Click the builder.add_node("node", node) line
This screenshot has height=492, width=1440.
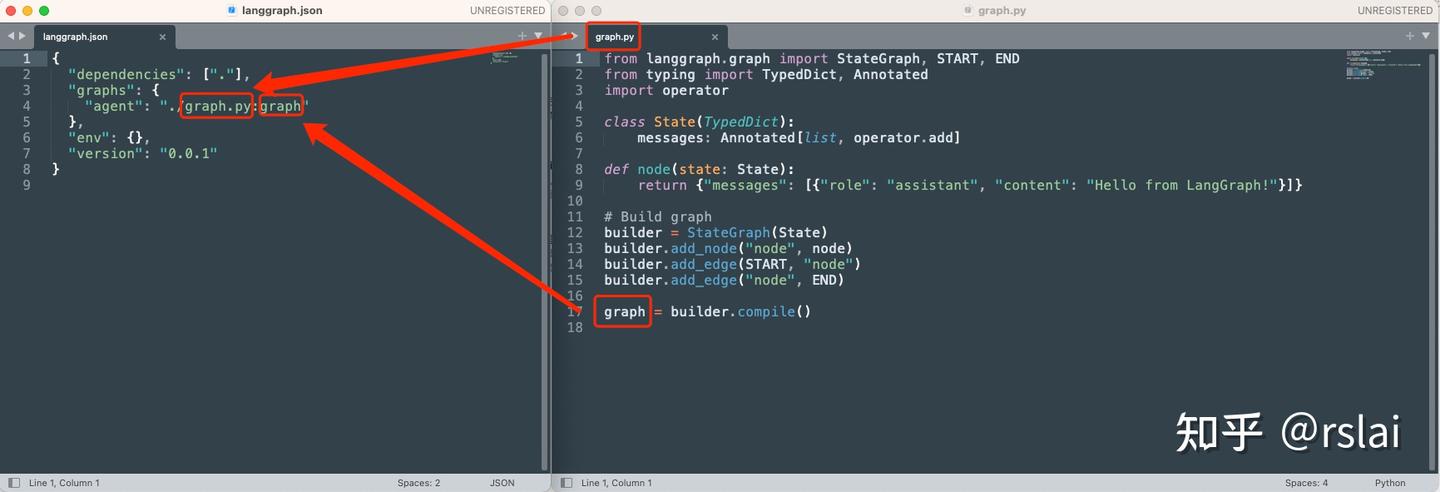[728, 248]
